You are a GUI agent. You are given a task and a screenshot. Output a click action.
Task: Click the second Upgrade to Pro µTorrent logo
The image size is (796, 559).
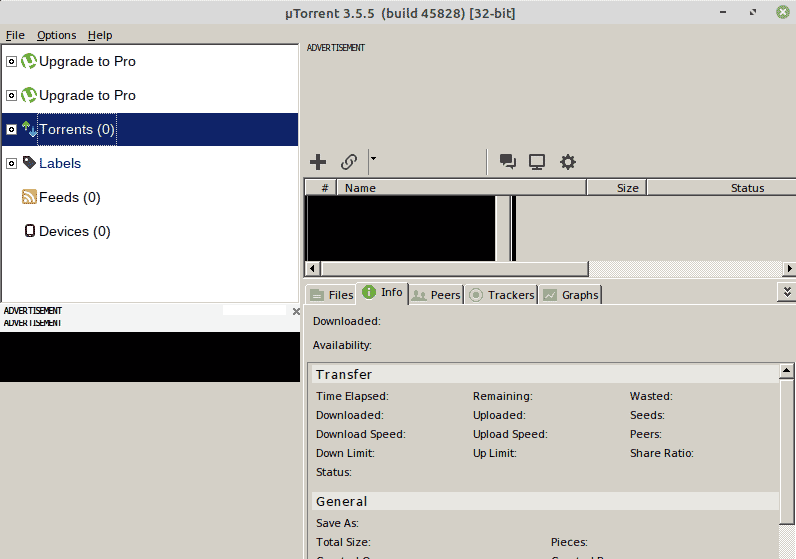tap(29, 95)
